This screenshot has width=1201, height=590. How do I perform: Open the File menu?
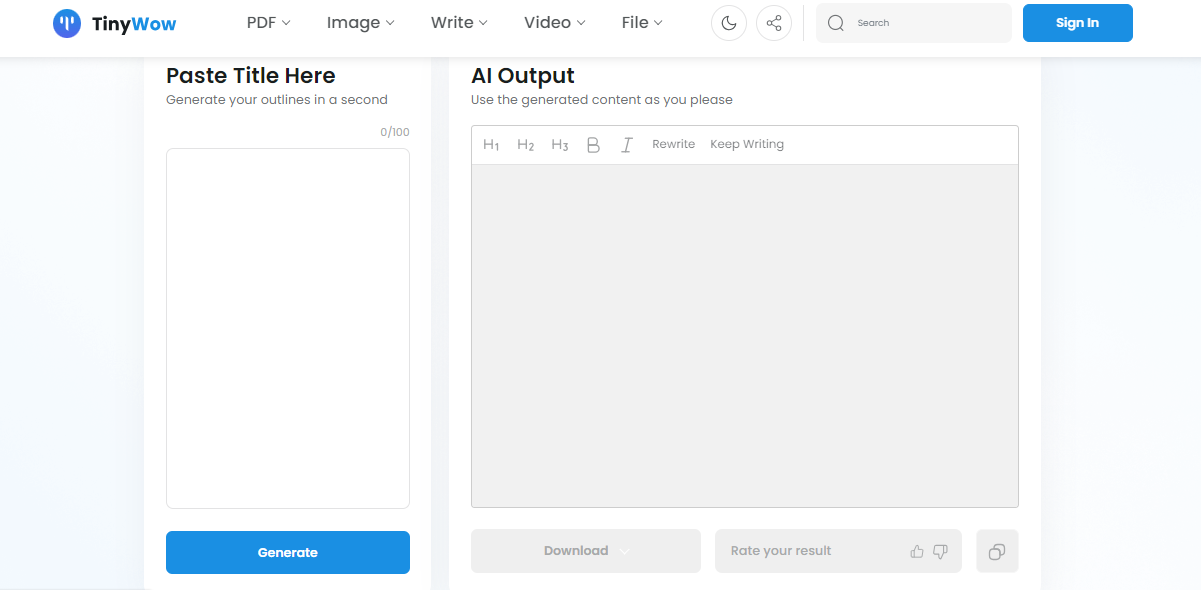642,22
